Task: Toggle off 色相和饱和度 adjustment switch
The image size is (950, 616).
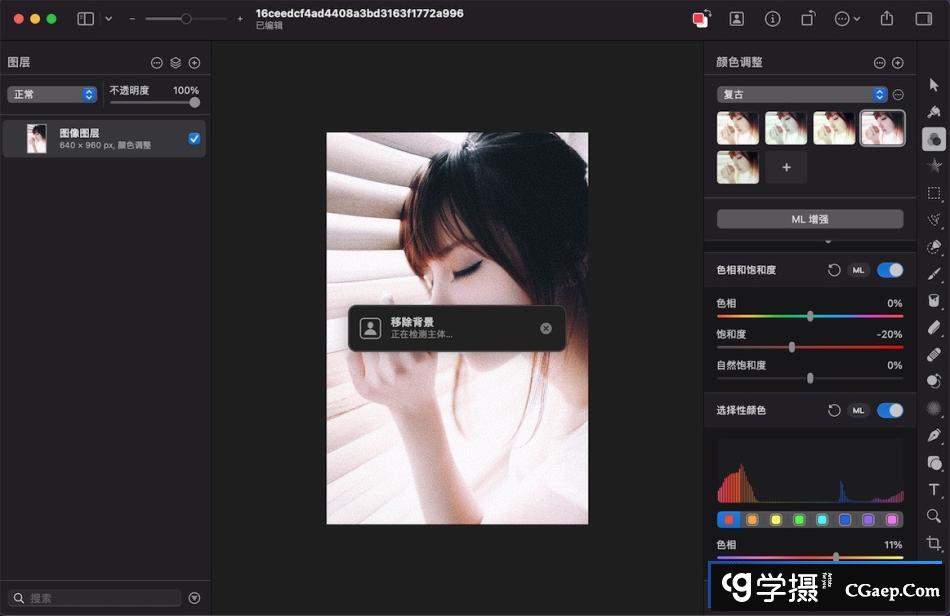Action: coord(889,270)
